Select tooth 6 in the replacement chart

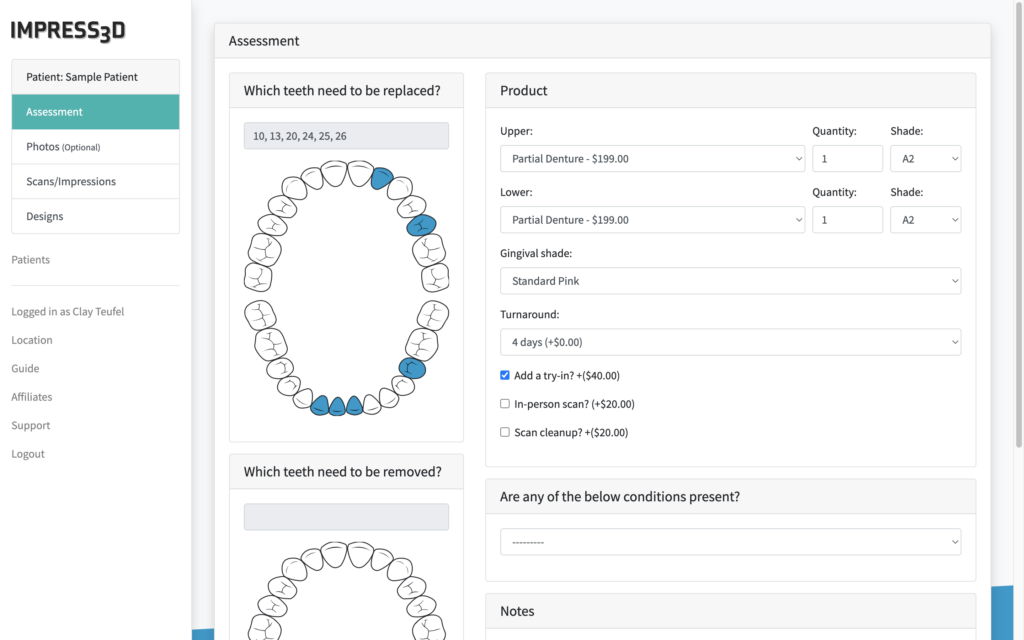tap(294, 188)
